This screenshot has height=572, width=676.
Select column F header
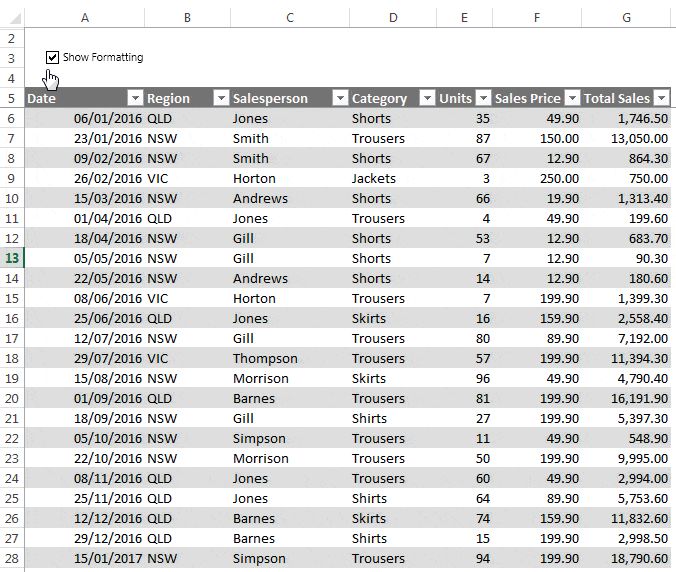[x=537, y=18]
